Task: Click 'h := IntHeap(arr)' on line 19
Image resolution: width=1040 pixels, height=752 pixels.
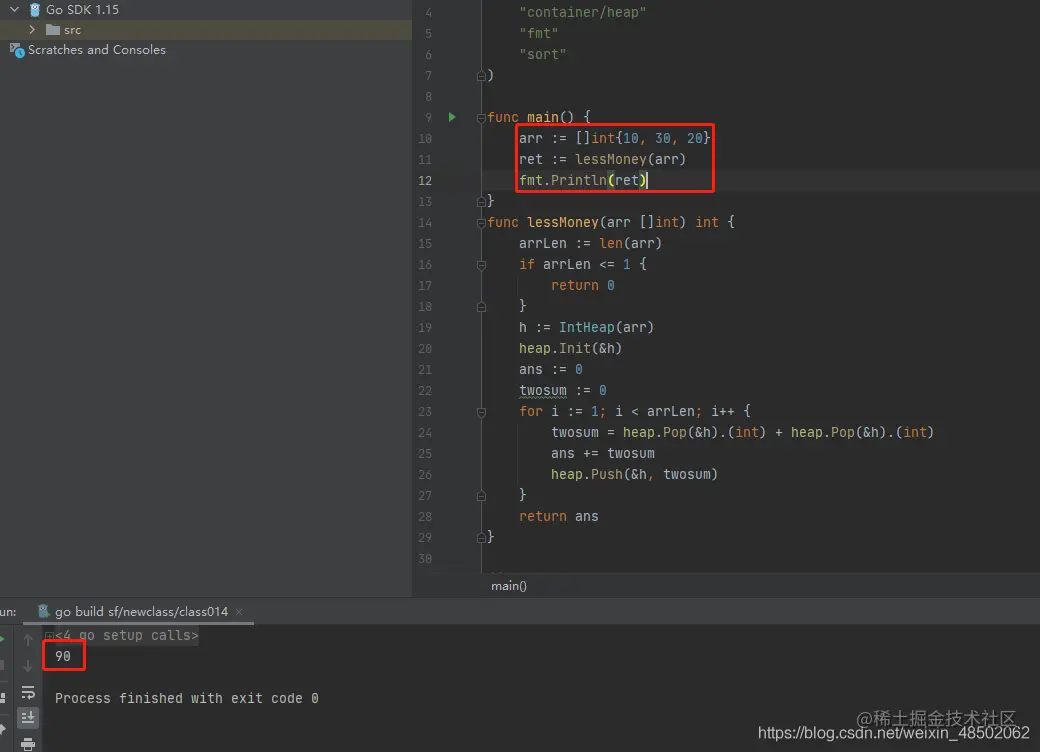Action: [586, 327]
